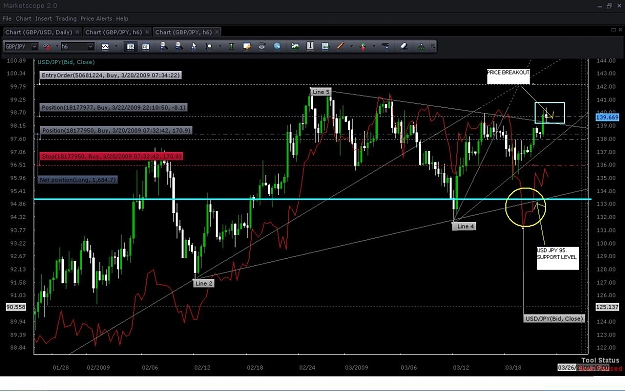The image size is (625, 391).
Task: Select the Line 5 trendline label
Action: [321, 92]
